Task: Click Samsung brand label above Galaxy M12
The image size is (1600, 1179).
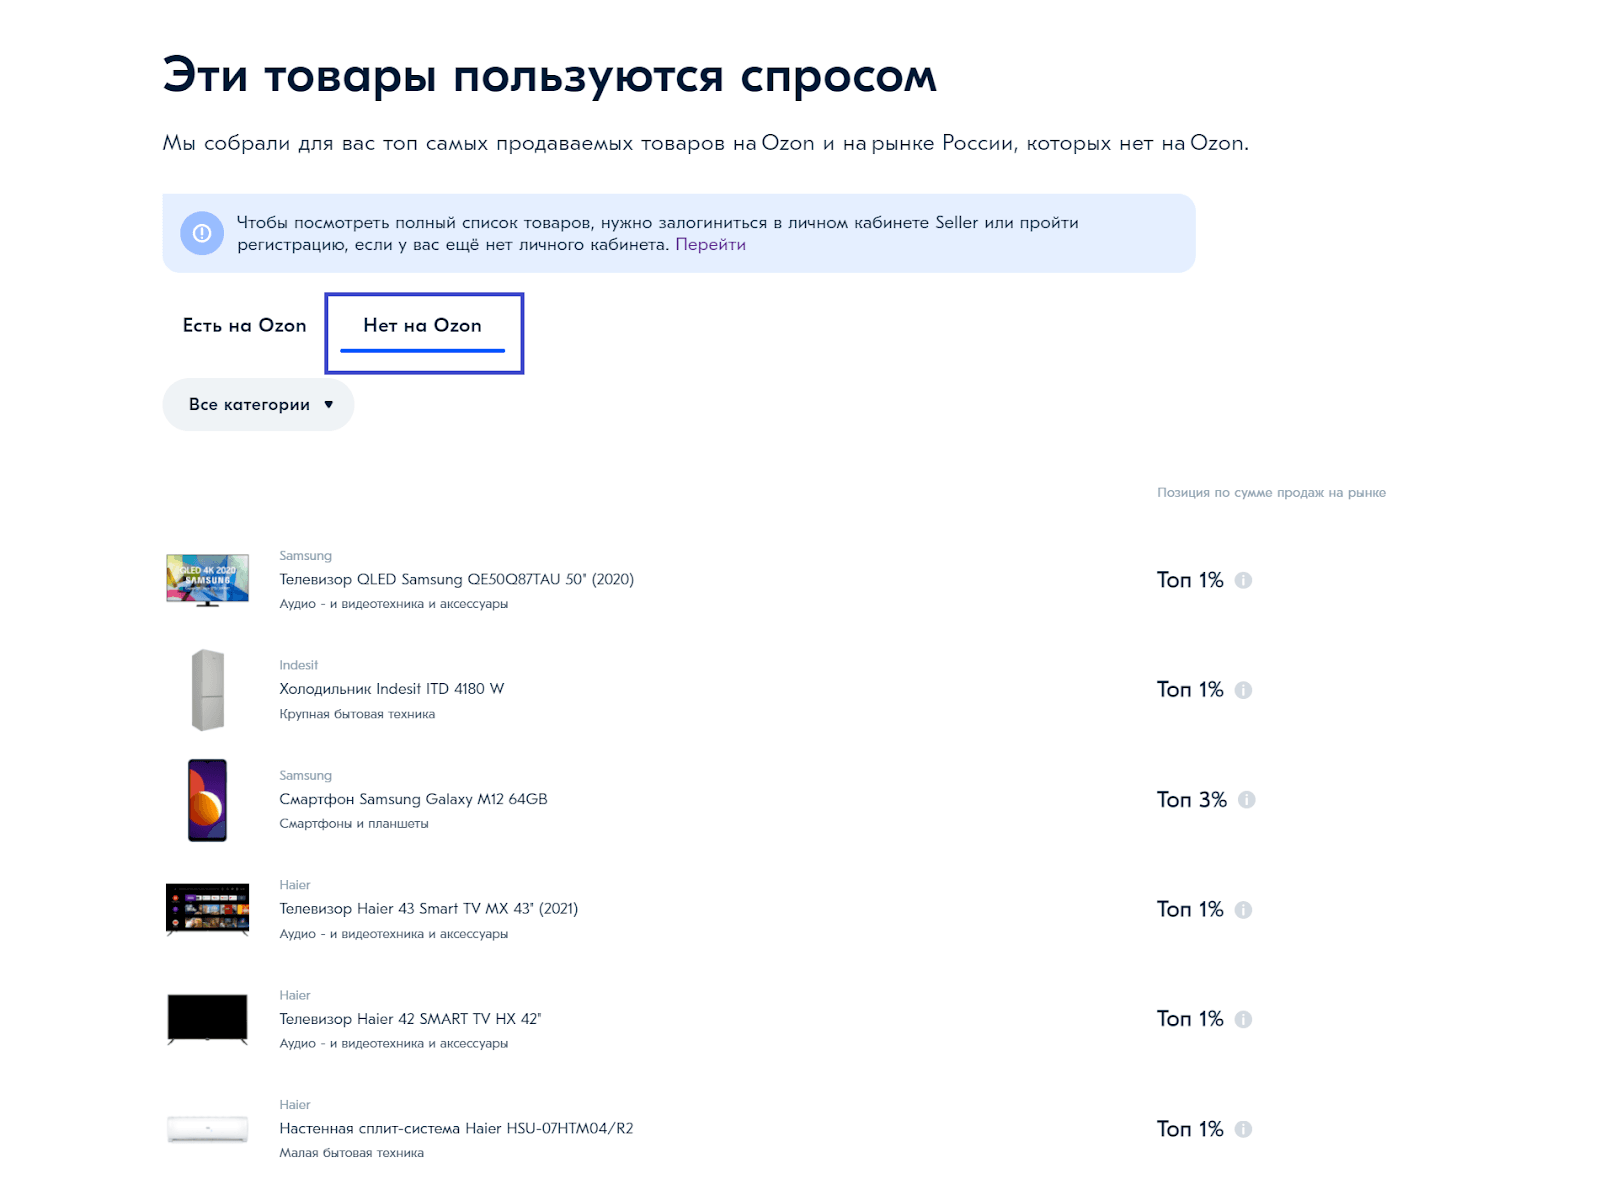Action: click(305, 776)
